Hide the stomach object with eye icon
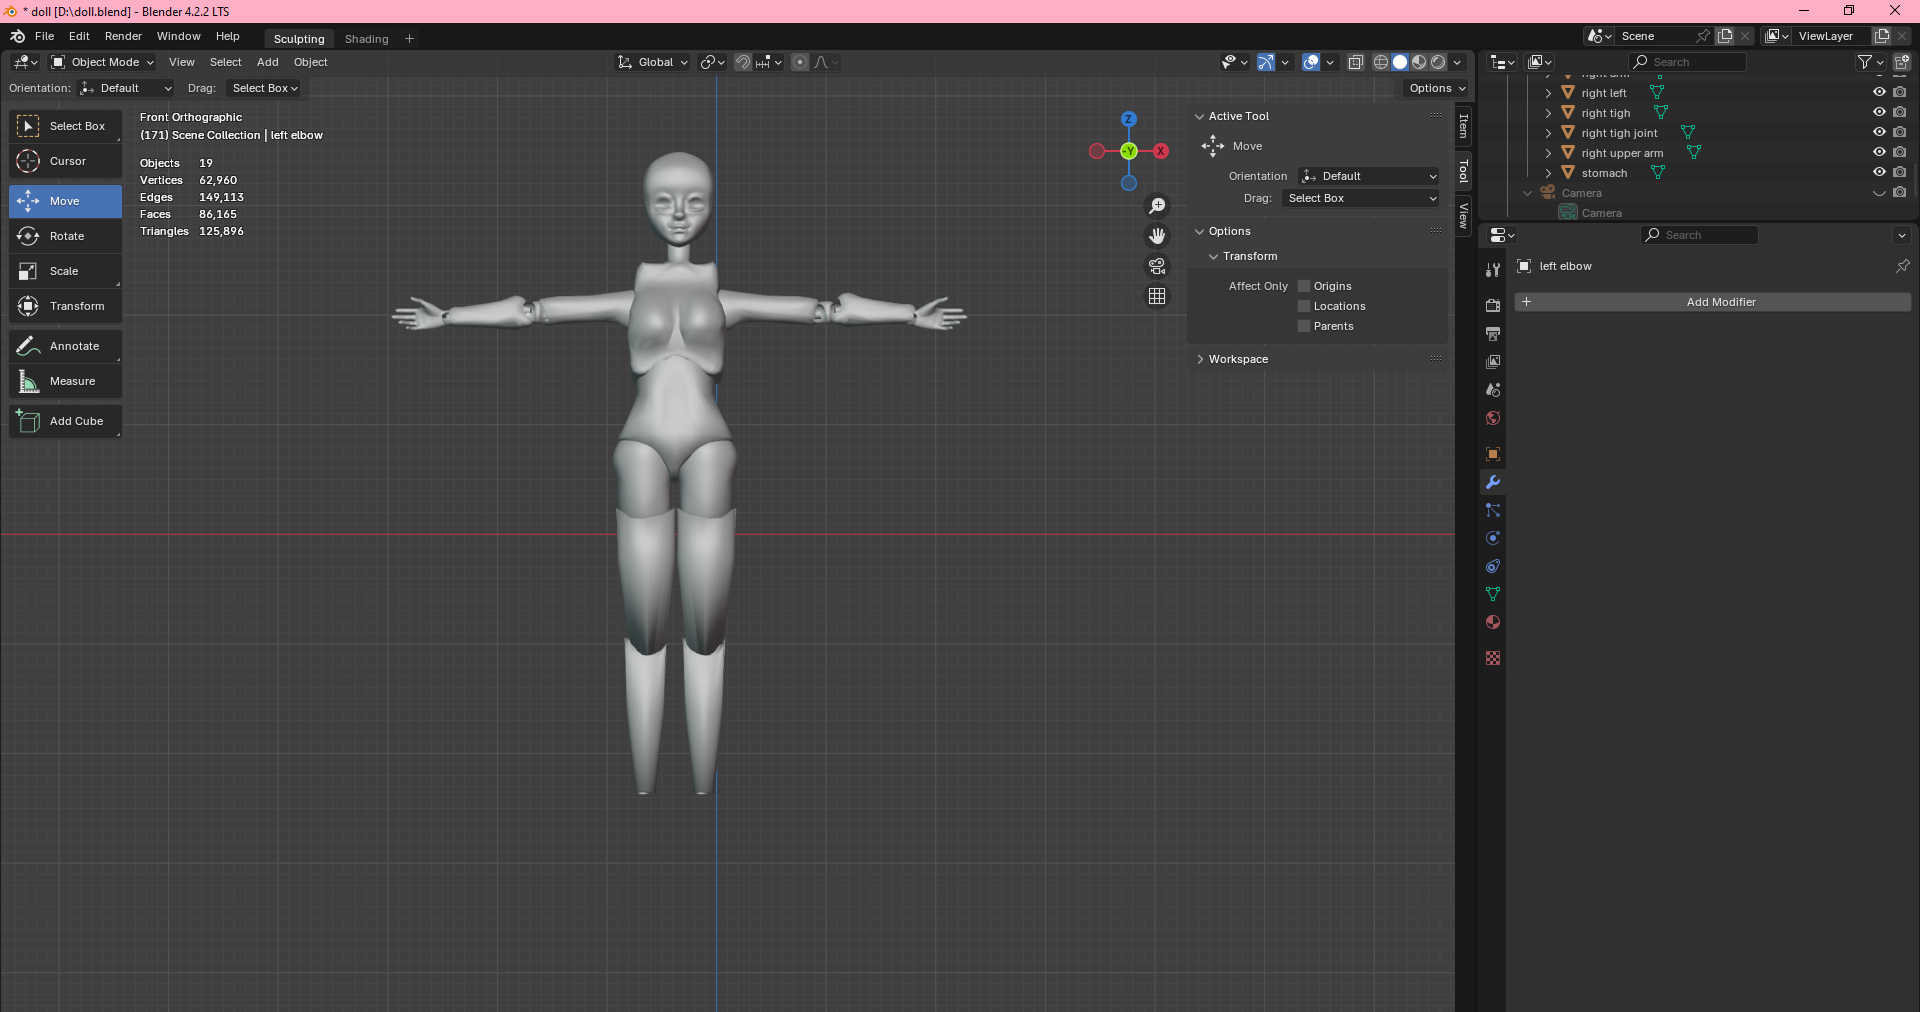Viewport: 1920px width, 1012px height. [x=1879, y=172]
